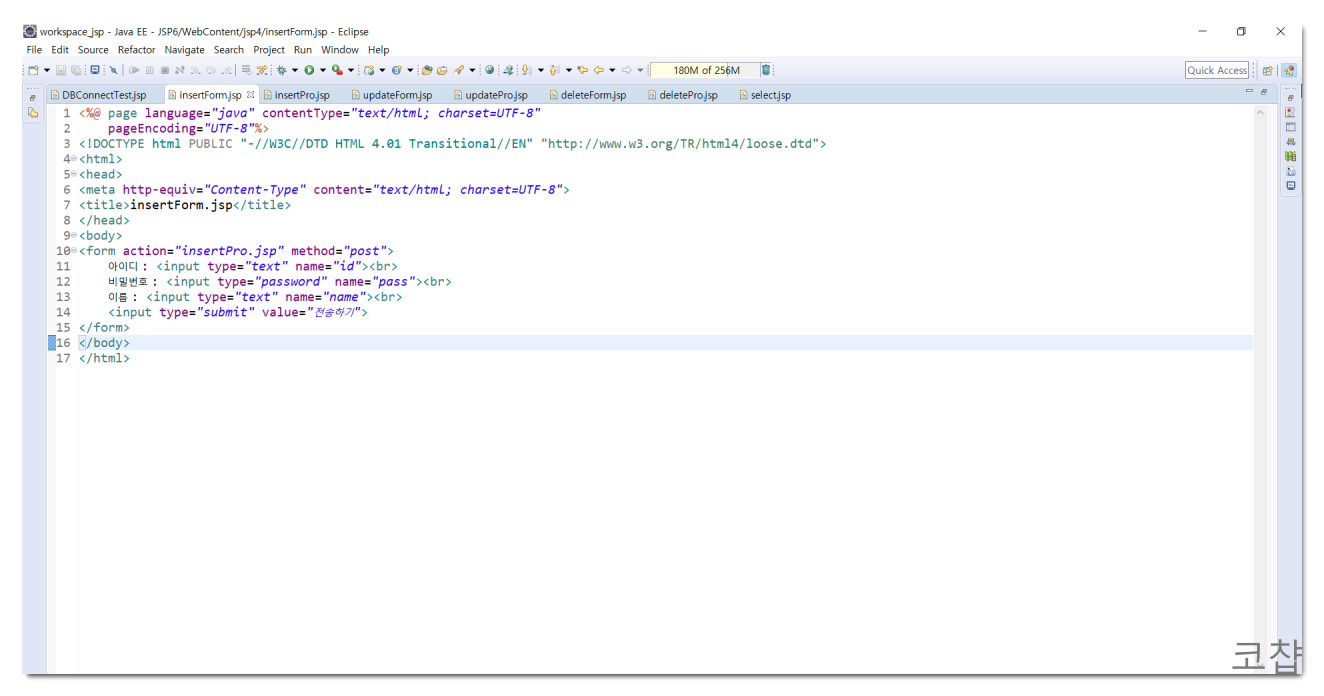Click the Previous Annotation icon
This screenshot has height=696, width=1324.
tap(554, 70)
